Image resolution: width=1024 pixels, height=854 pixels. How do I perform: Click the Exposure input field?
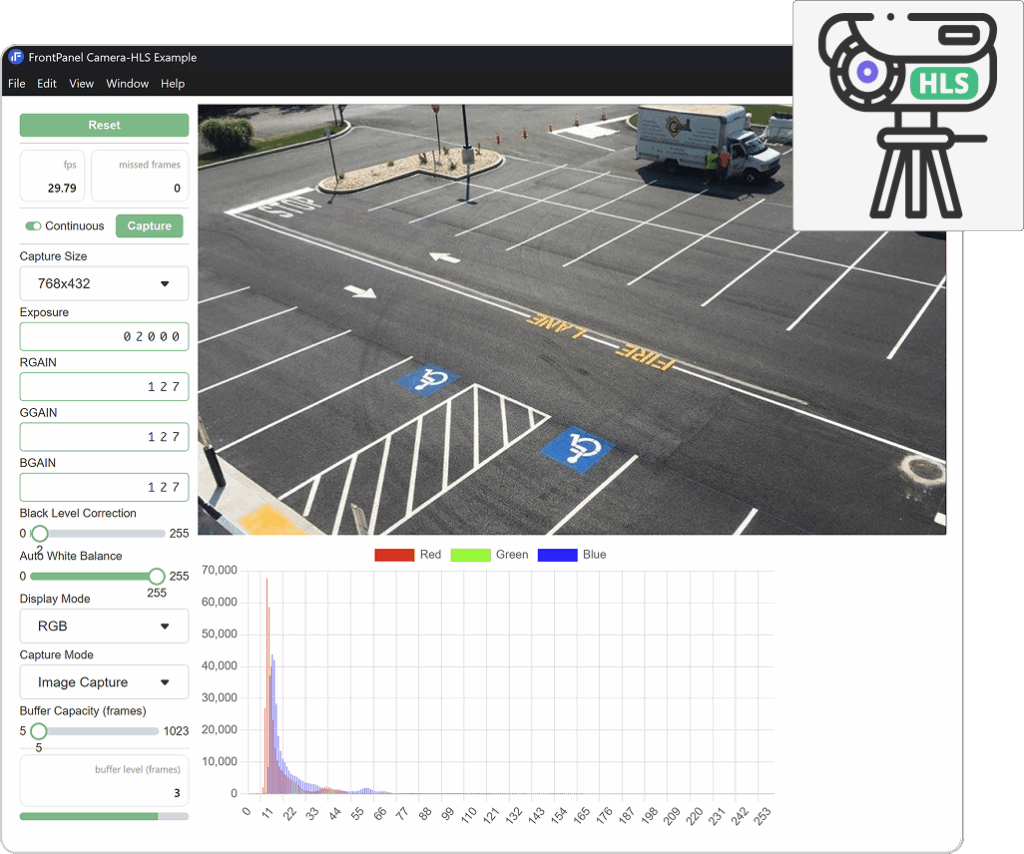pos(104,336)
